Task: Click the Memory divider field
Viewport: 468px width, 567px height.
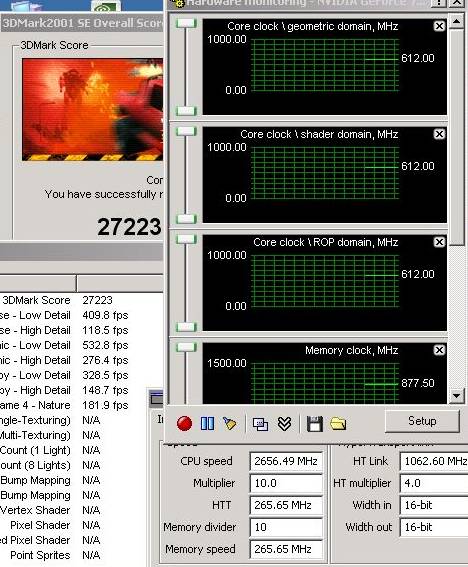Action: pos(286,527)
